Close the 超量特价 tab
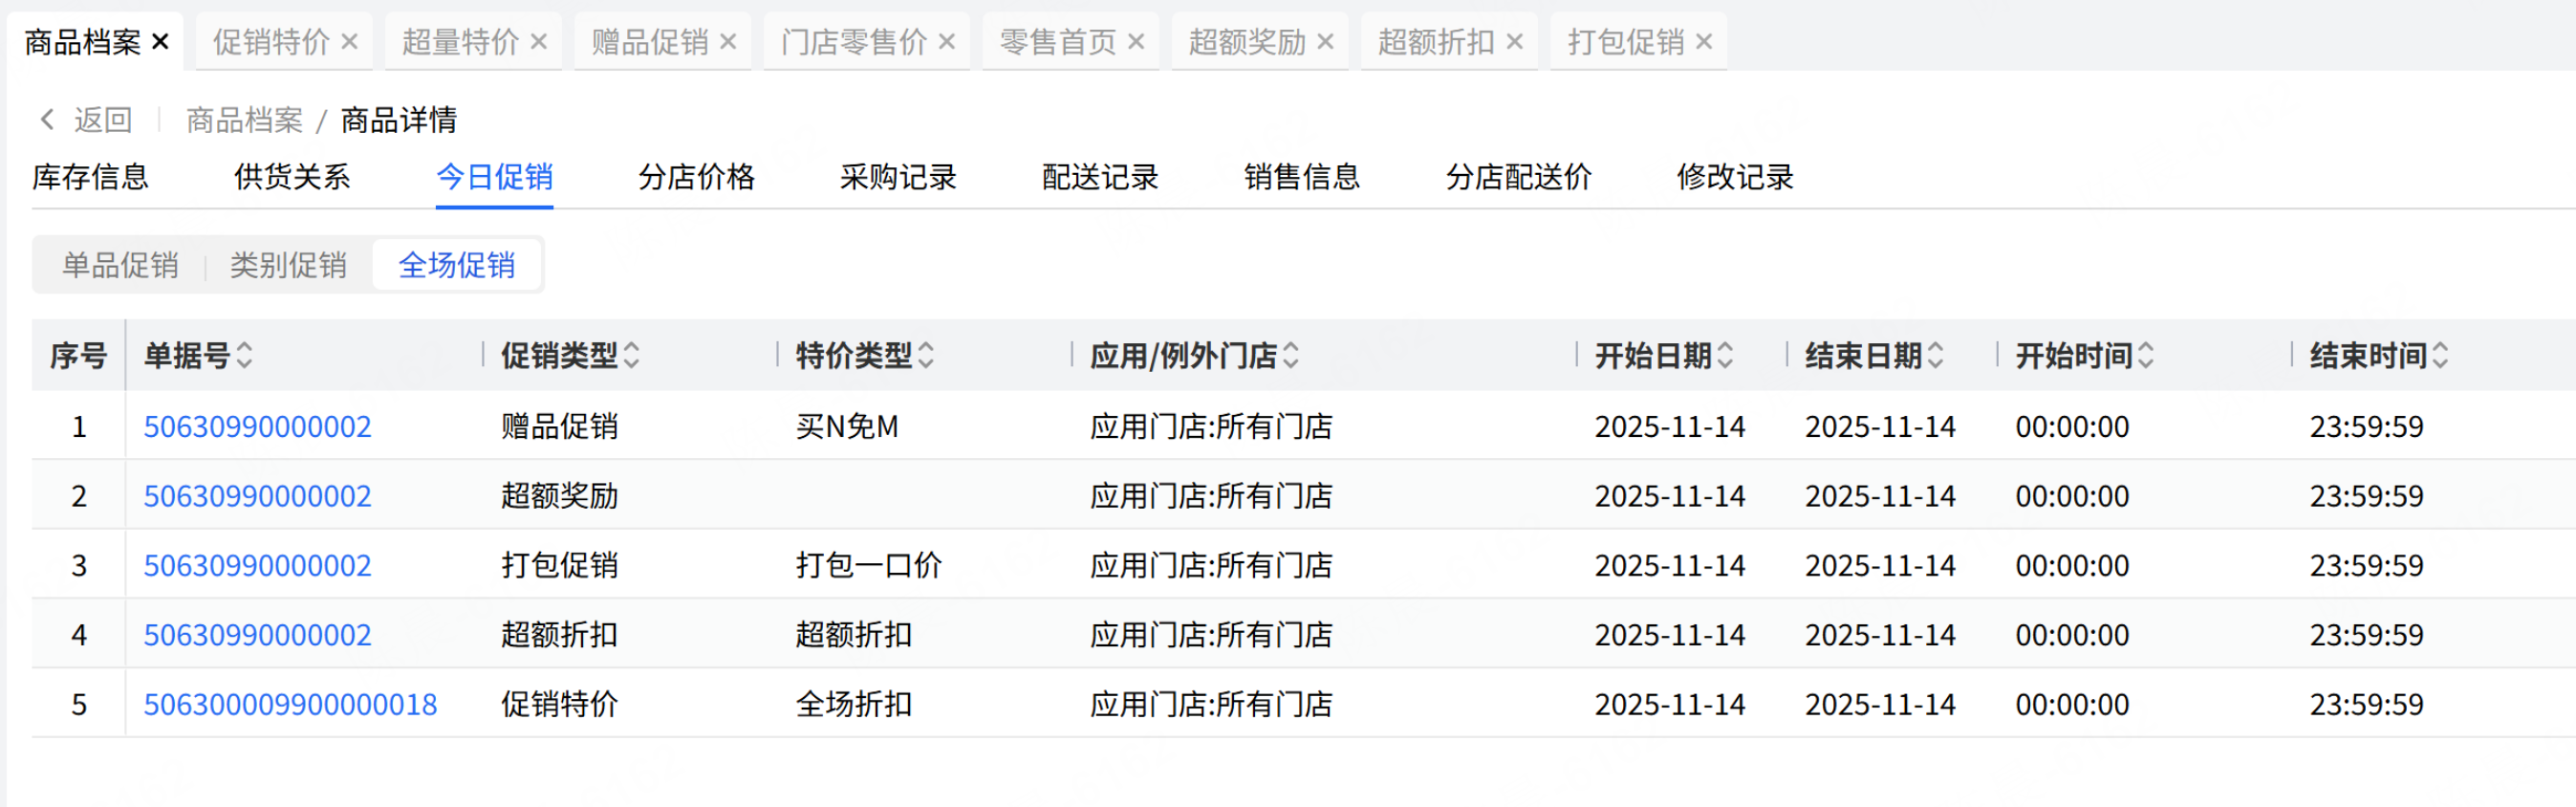This screenshot has width=2576, height=807. tap(538, 42)
